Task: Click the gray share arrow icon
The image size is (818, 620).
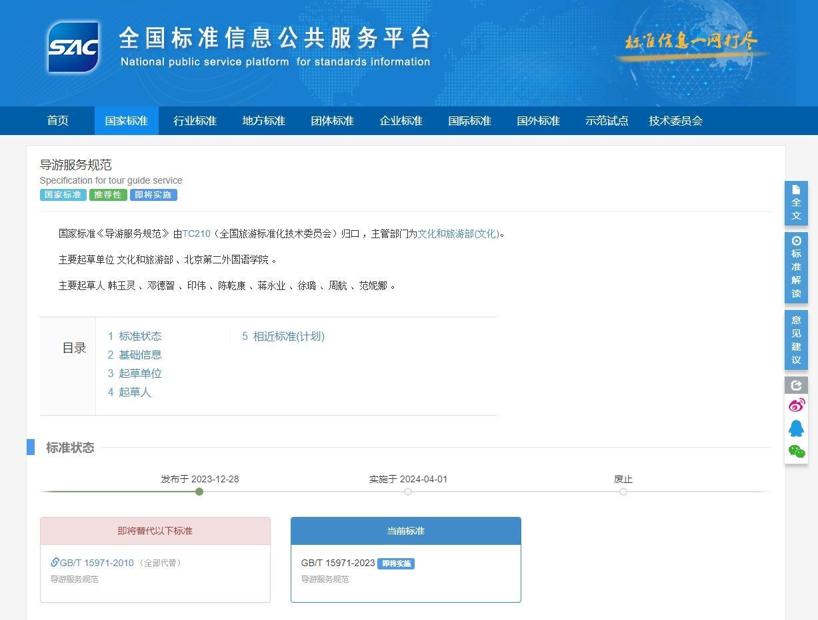Action: [796, 385]
